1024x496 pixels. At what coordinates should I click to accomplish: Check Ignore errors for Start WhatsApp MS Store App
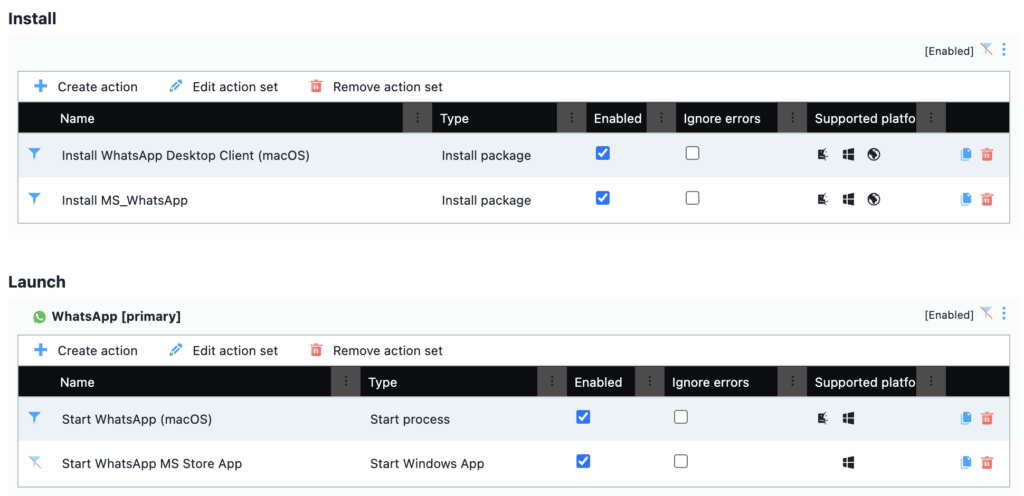[x=681, y=461]
